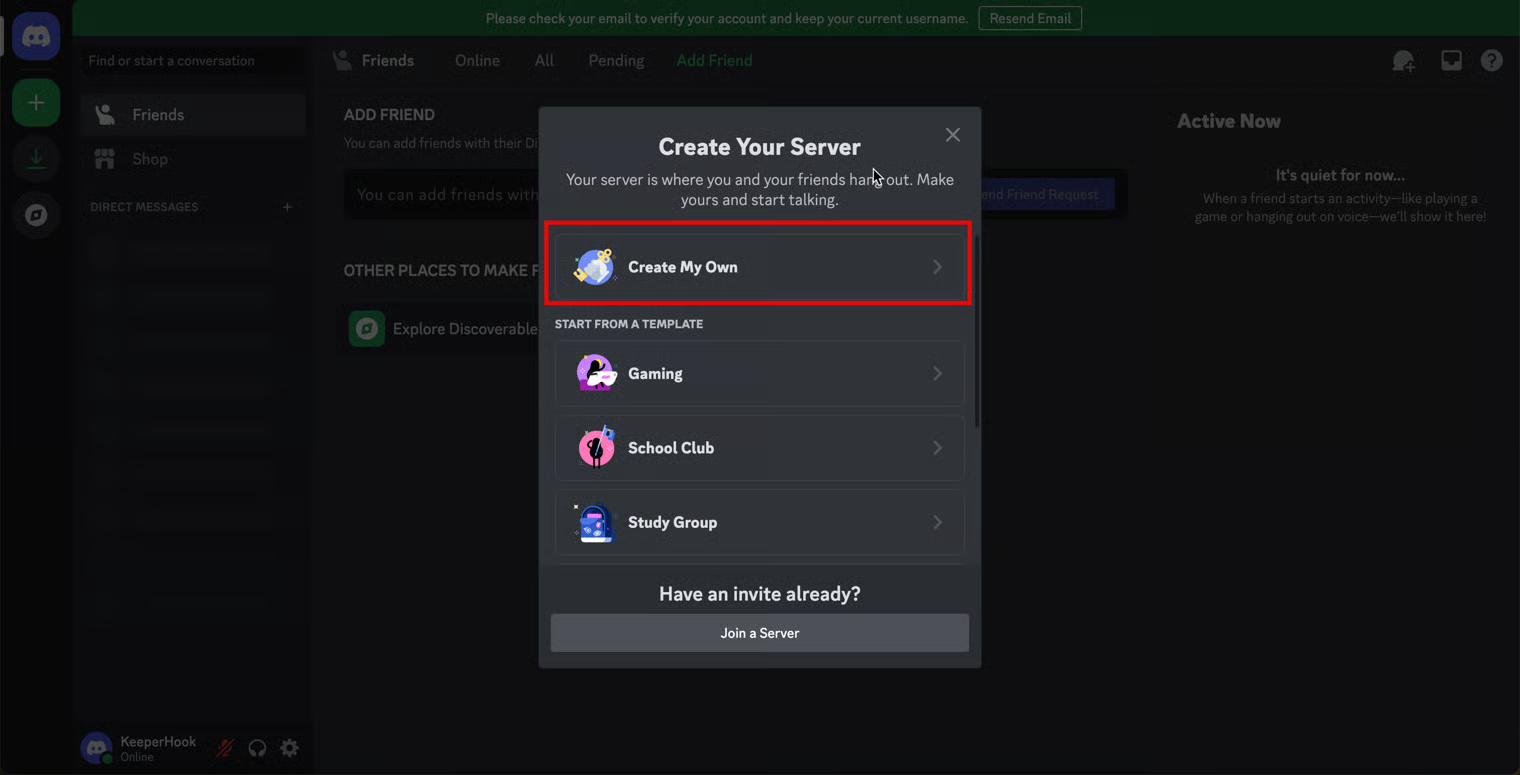1520x775 pixels.
Task: Click the Resend Email button
Action: pyautogui.click(x=1029, y=18)
